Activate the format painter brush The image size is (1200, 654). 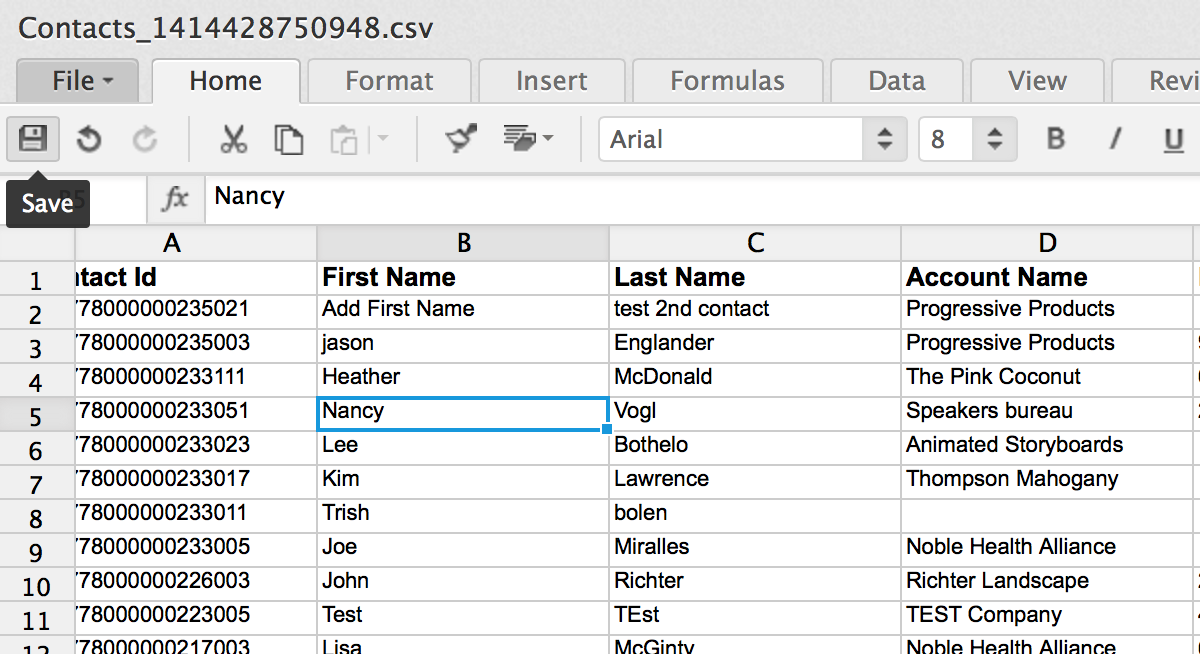(x=461, y=139)
